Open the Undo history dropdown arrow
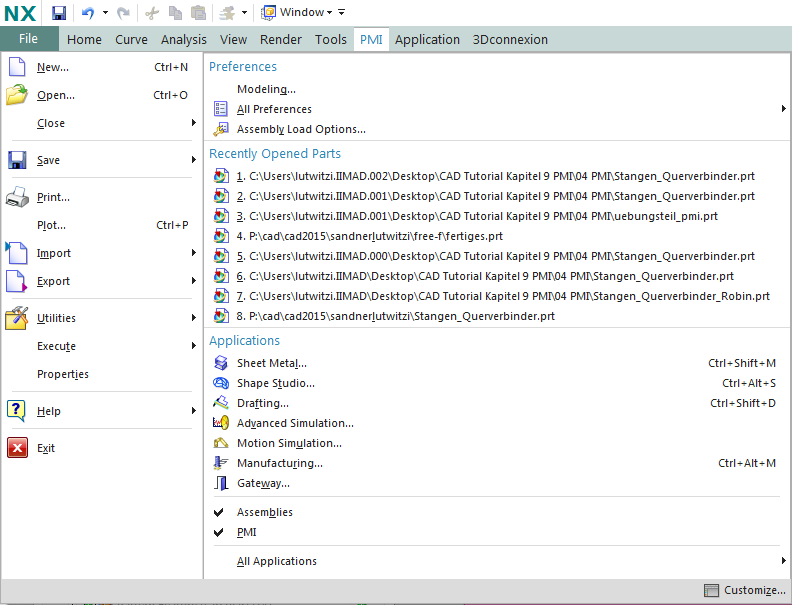Image resolution: width=792 pixels, height=605 pixels. point(105,13)
